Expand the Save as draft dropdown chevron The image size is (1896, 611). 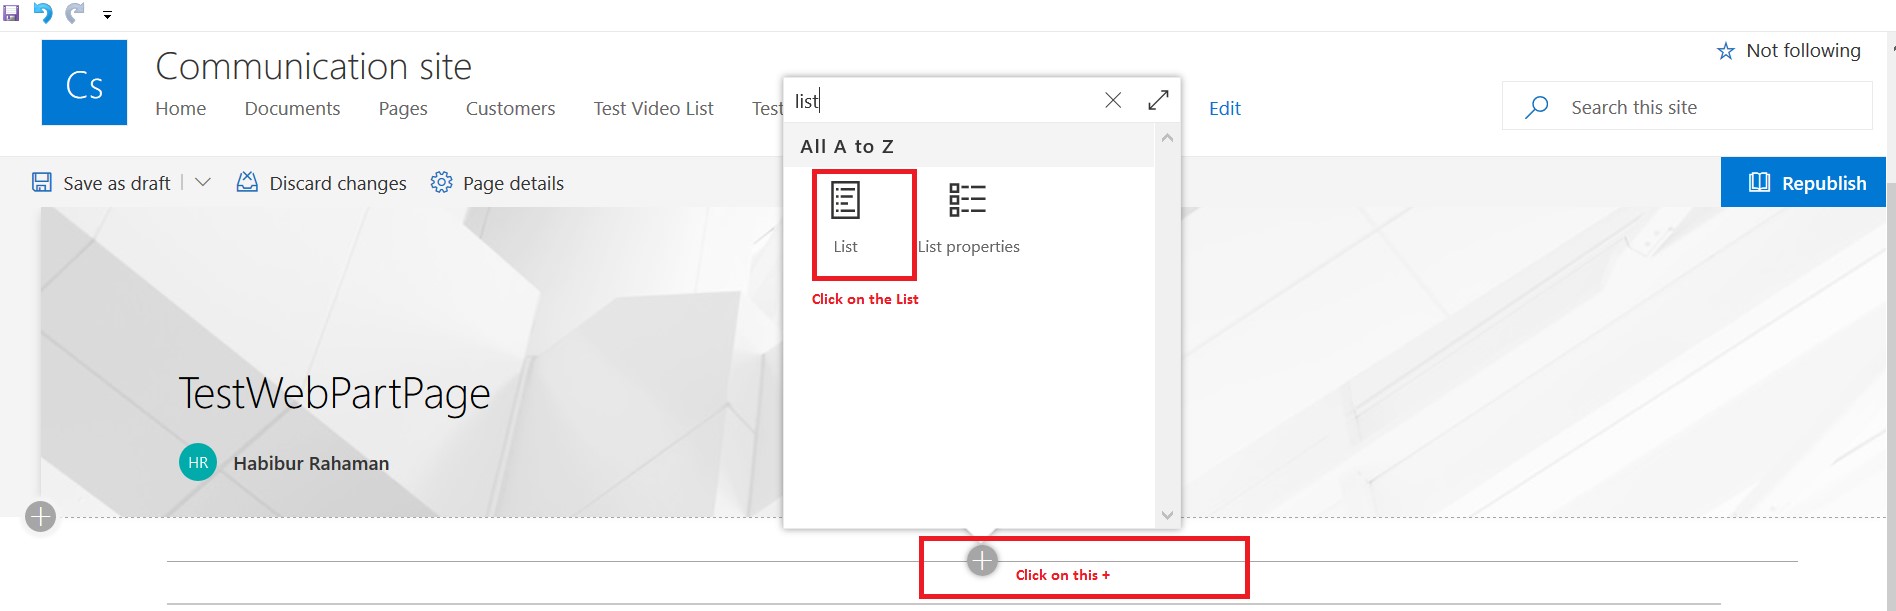[x=203, y=182]
